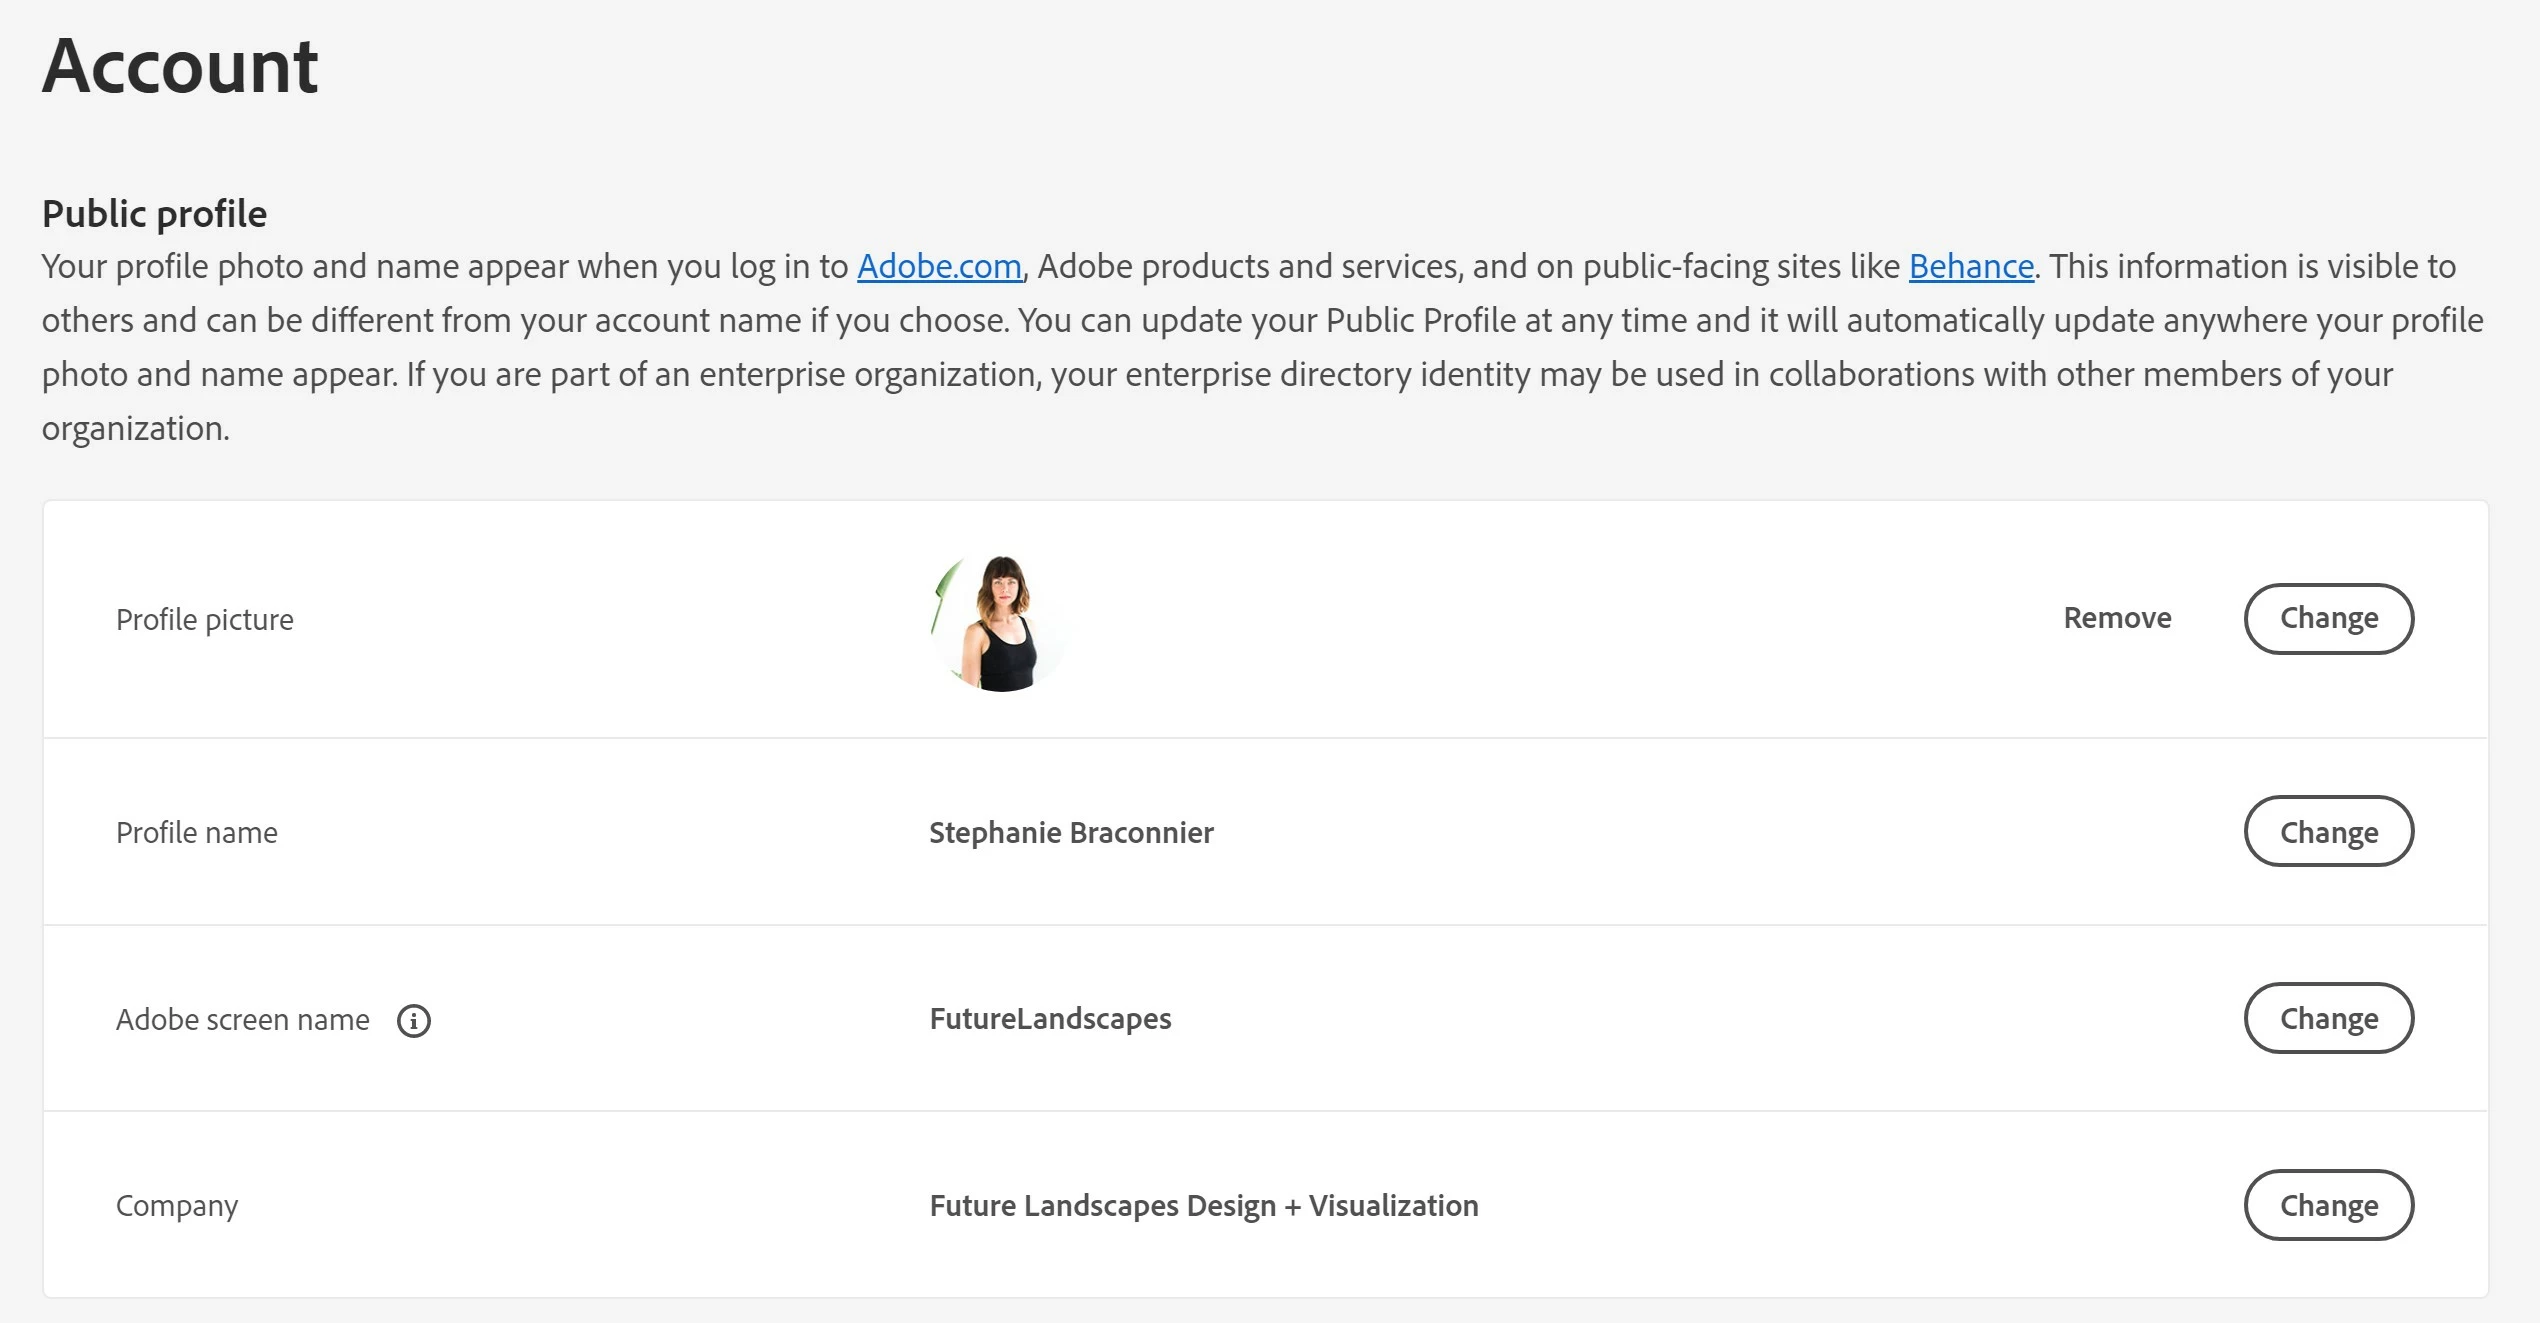
Task: Click the final word 'organization.' in description
Action: (136, 428)
